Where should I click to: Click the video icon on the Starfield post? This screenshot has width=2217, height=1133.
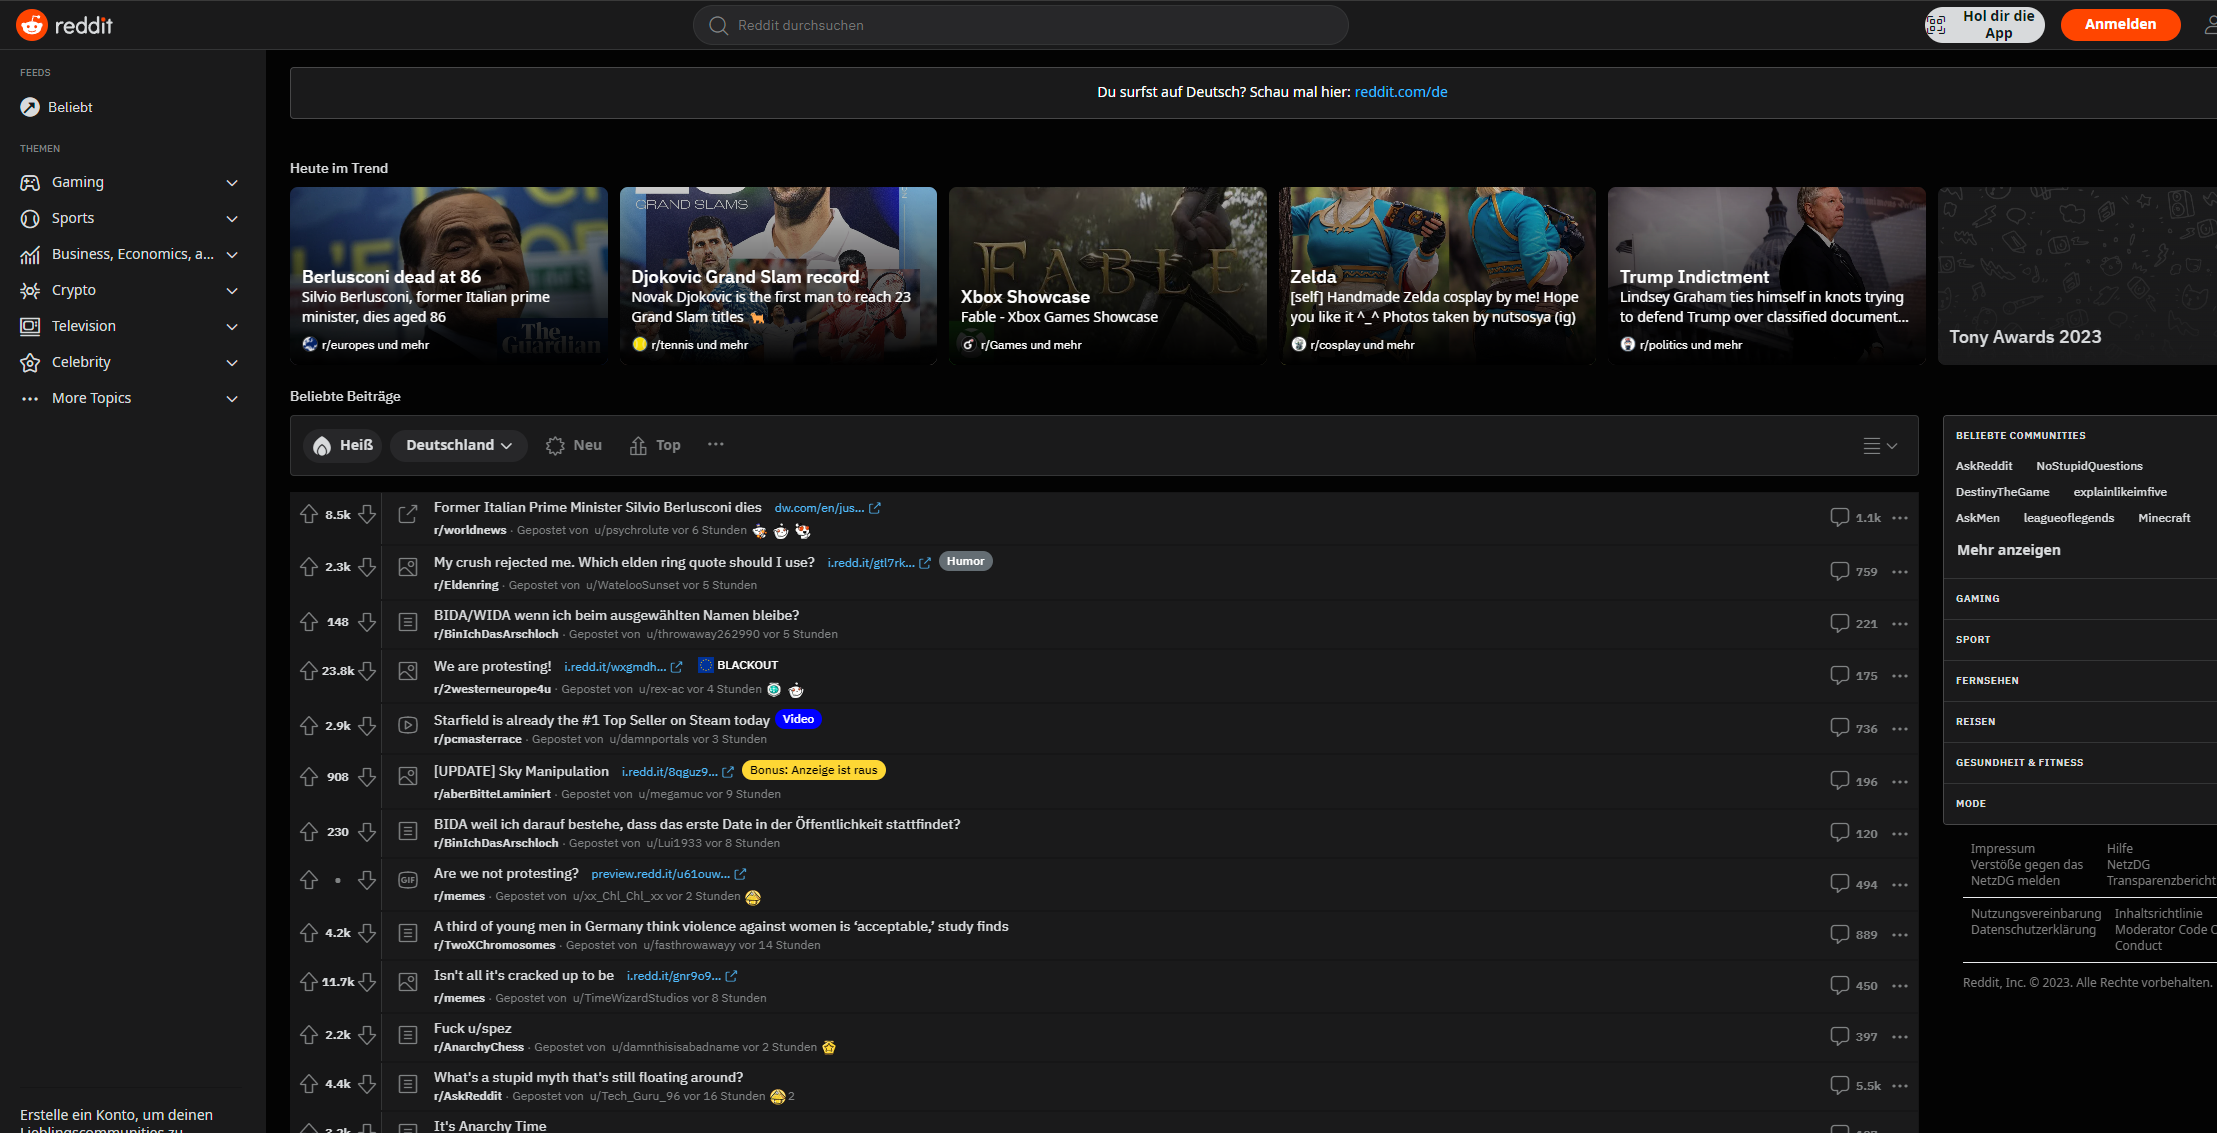(408, 725)
